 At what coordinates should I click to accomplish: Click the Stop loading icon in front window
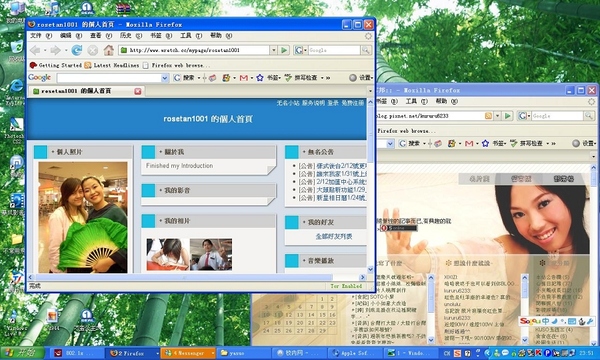click(x=93, y=50)
